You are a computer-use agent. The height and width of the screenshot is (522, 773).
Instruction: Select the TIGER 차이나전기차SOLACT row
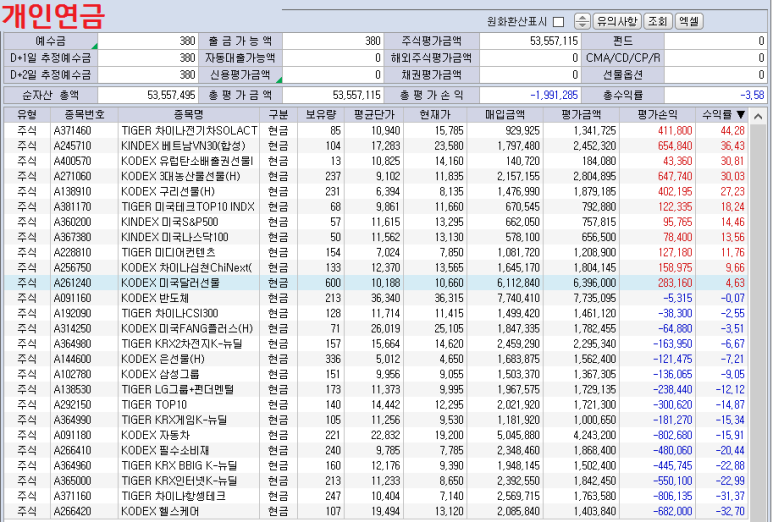click(x=376, y=131)
